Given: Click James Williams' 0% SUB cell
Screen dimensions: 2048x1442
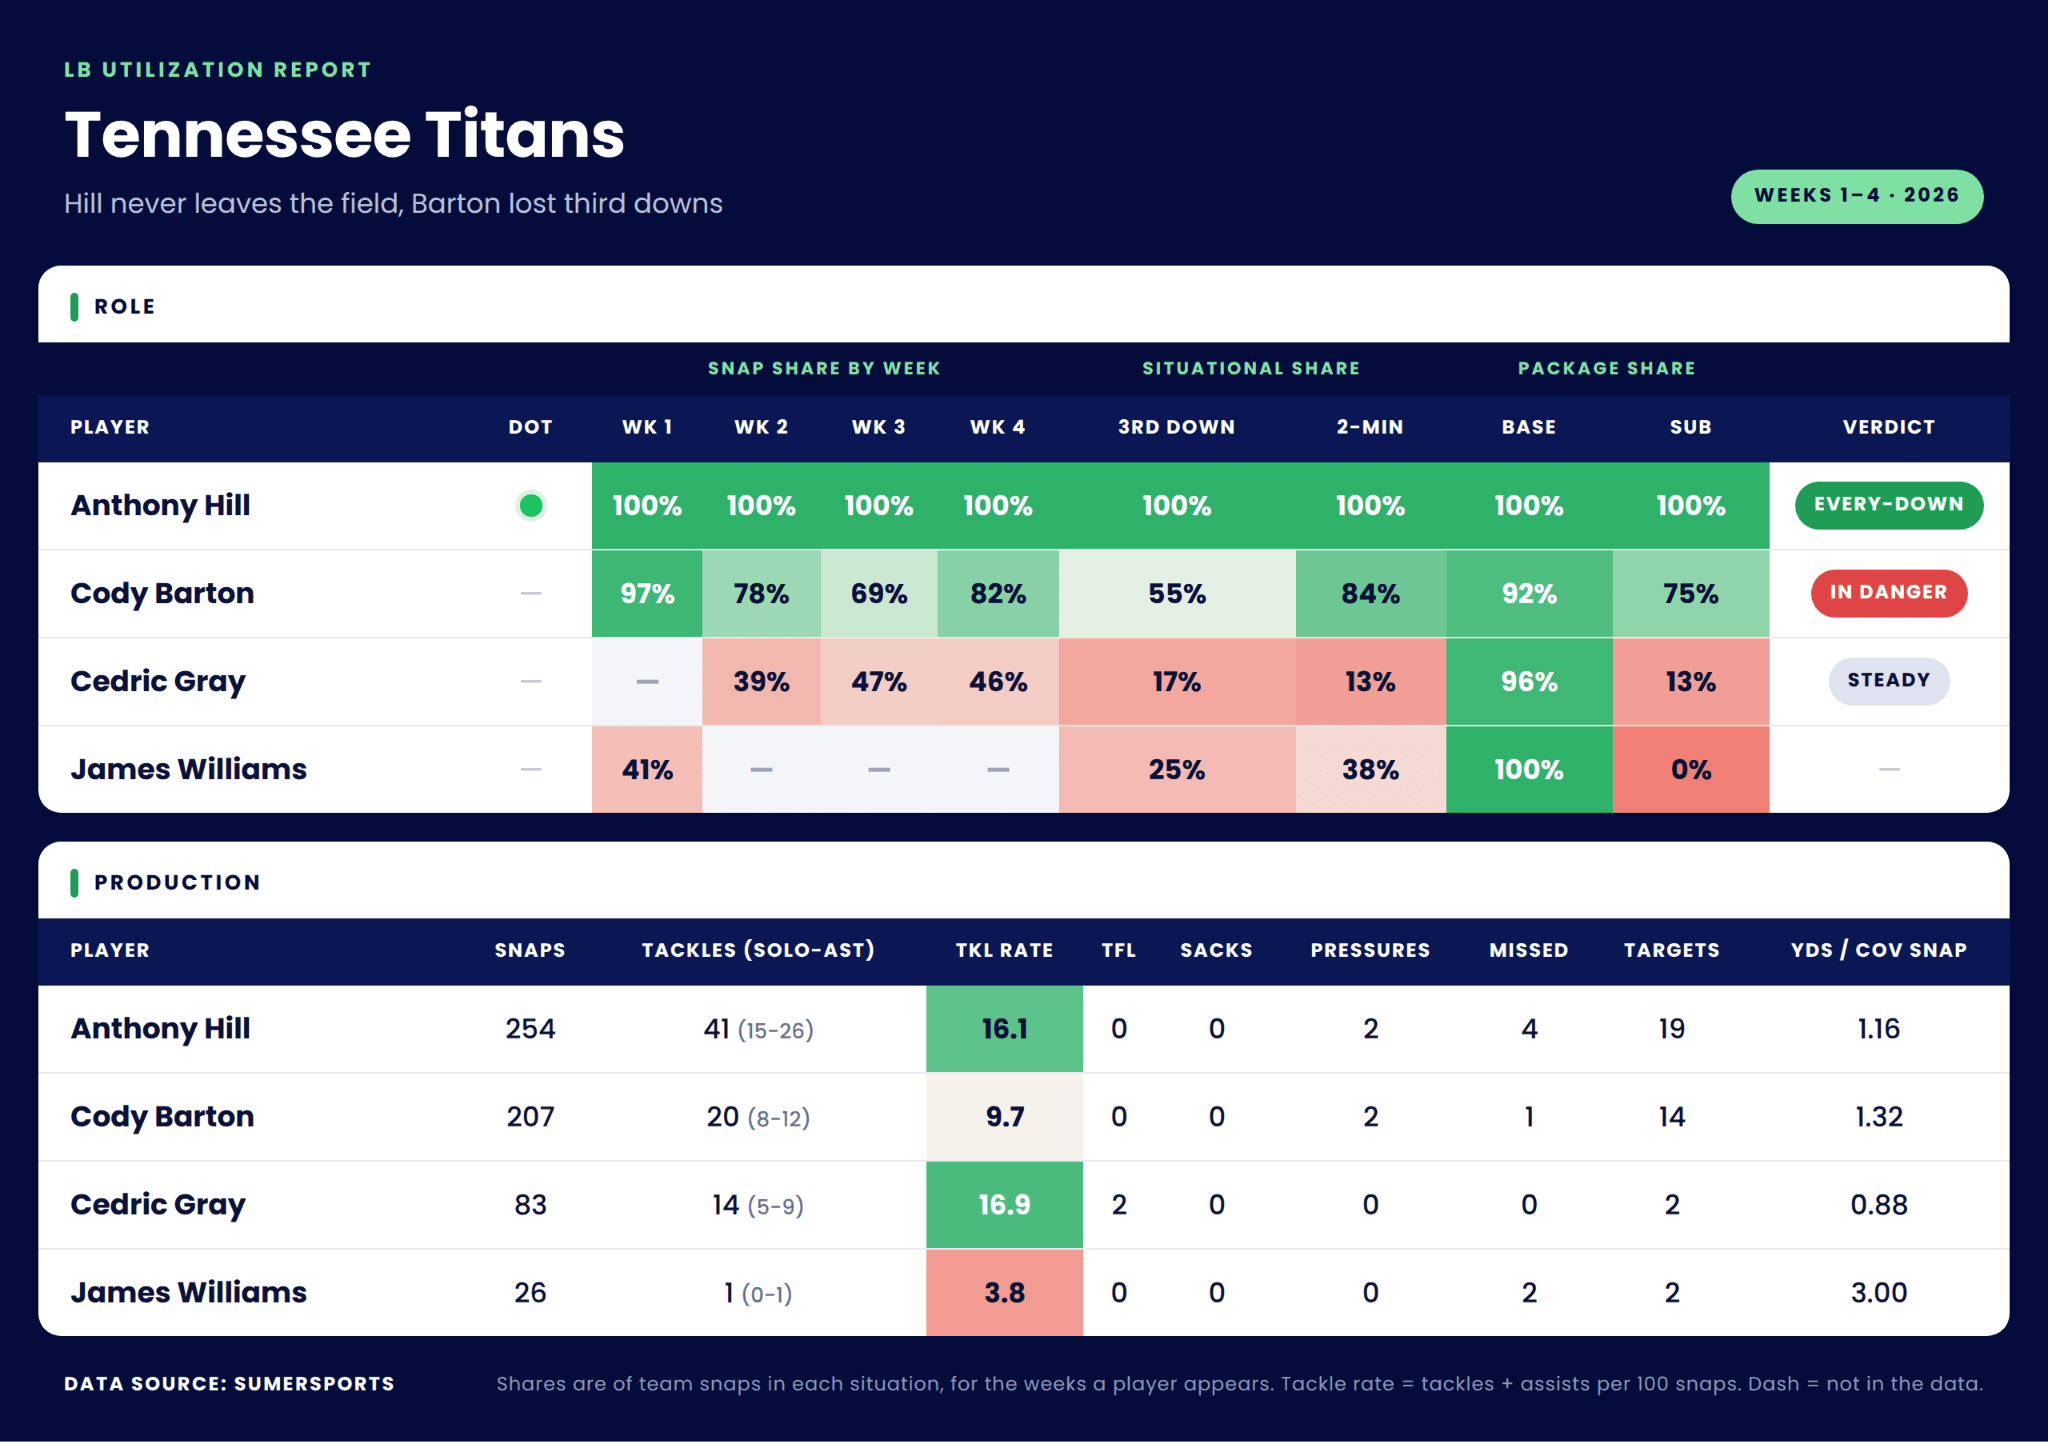Looking at the screenshot, I should coord(1691,770).
